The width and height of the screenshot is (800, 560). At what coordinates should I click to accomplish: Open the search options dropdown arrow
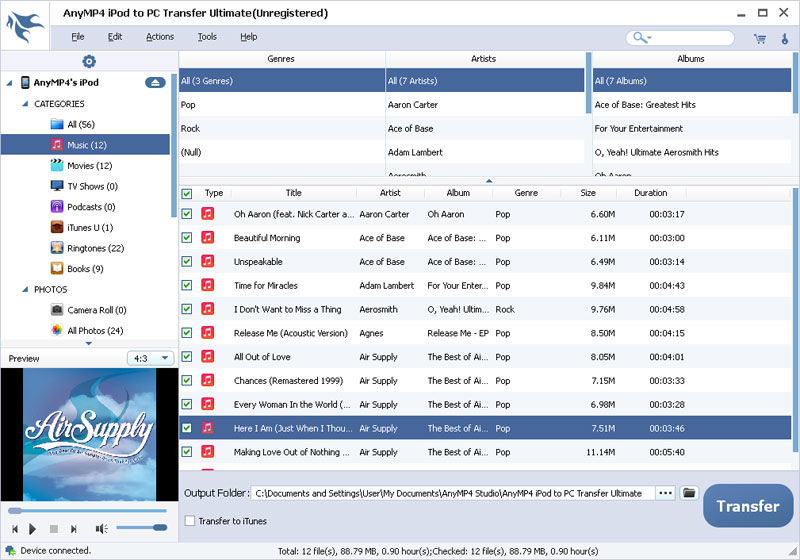[649, 38]
